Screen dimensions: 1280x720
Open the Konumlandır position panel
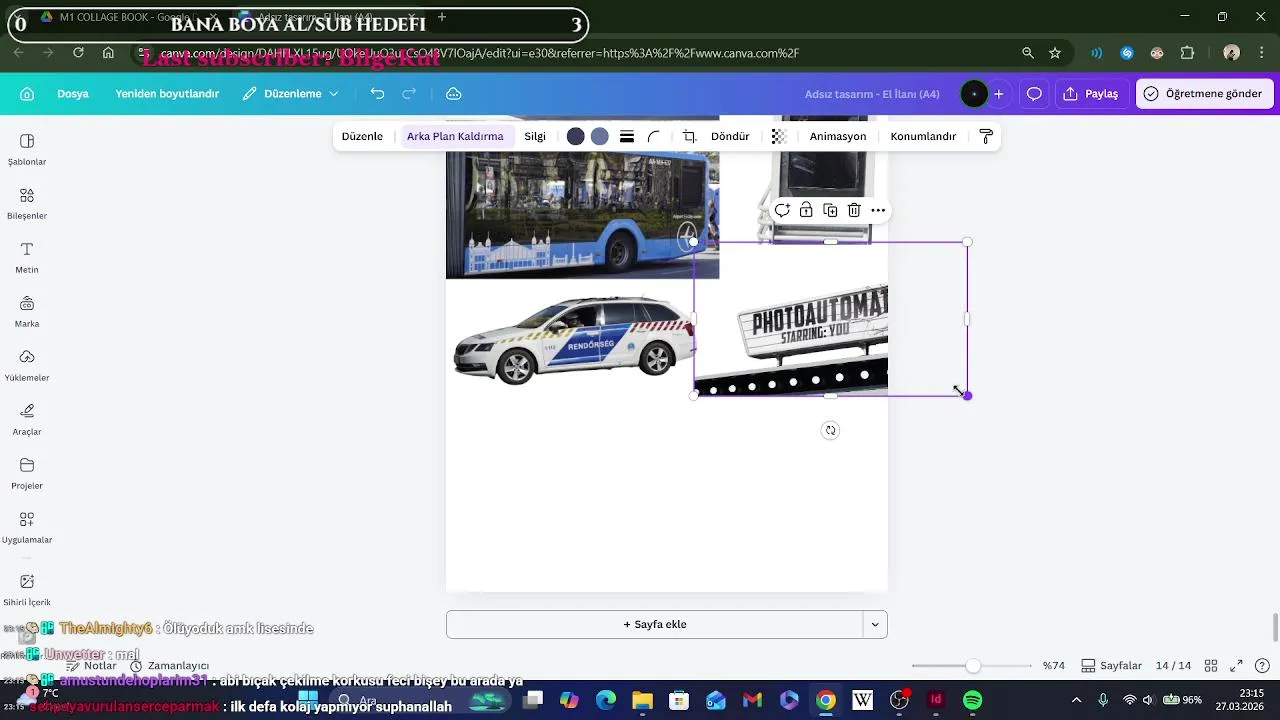pyautogui.click(x=923, y=137)
